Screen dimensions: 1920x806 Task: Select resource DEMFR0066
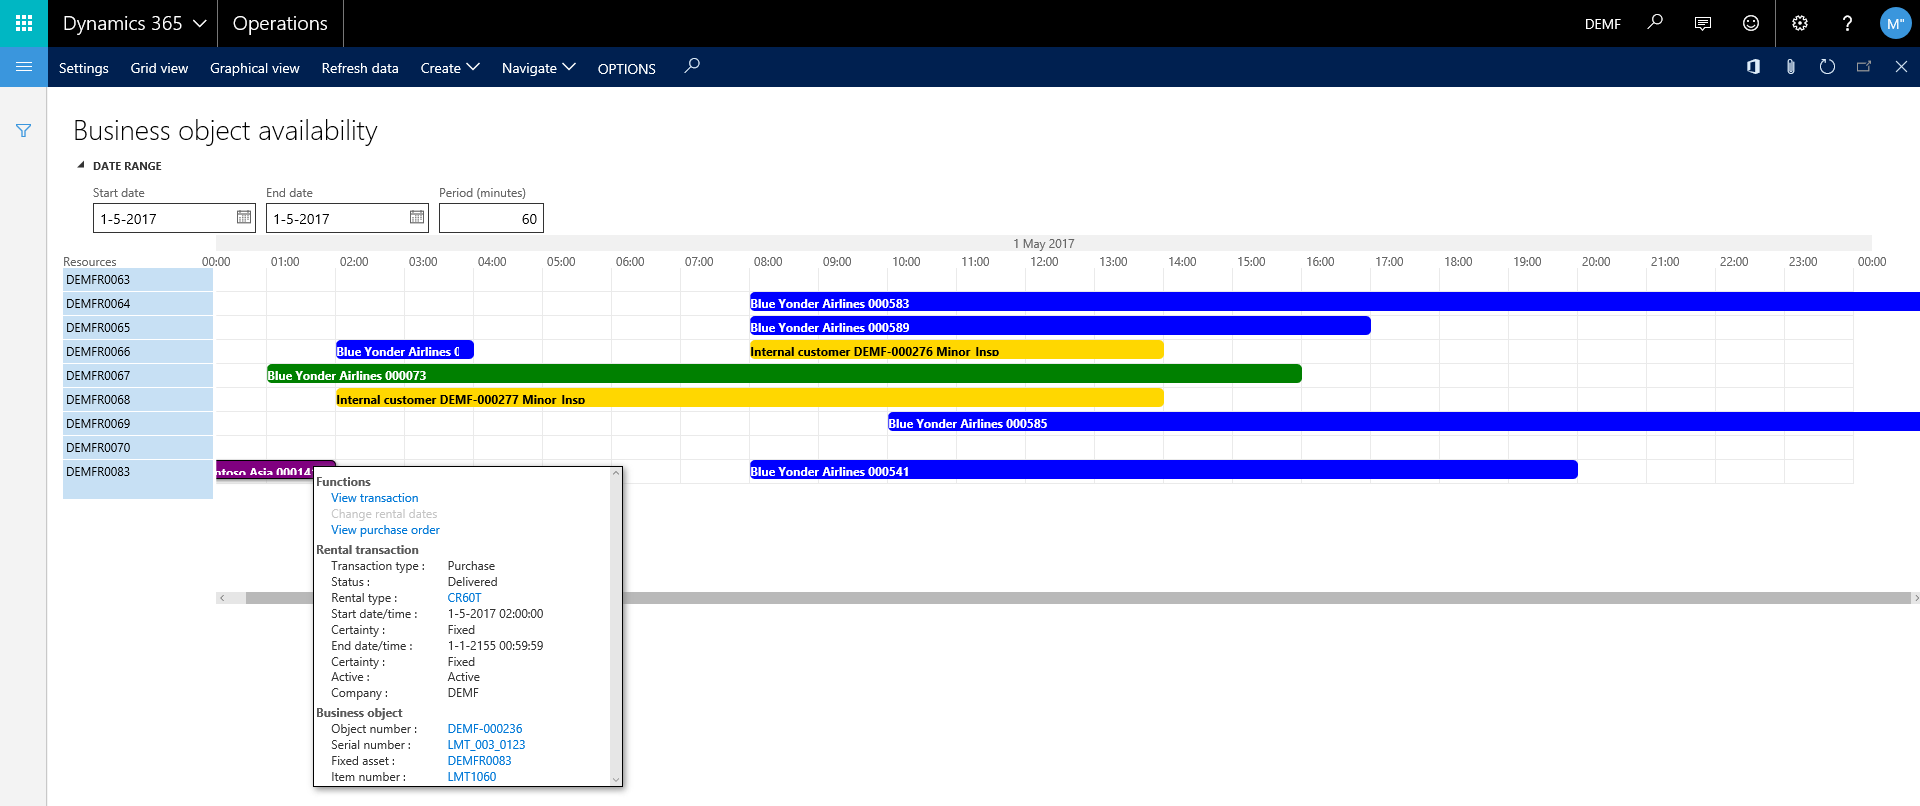click(x=138, y=352)
